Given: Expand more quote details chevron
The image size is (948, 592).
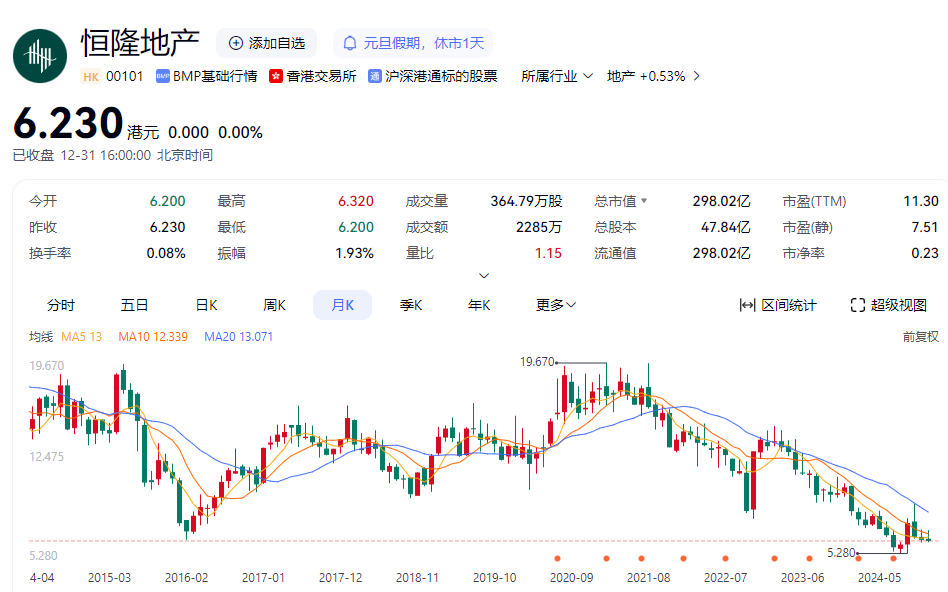Looking at the screenshot, I should pyautogui.click(x=484, y=276).
